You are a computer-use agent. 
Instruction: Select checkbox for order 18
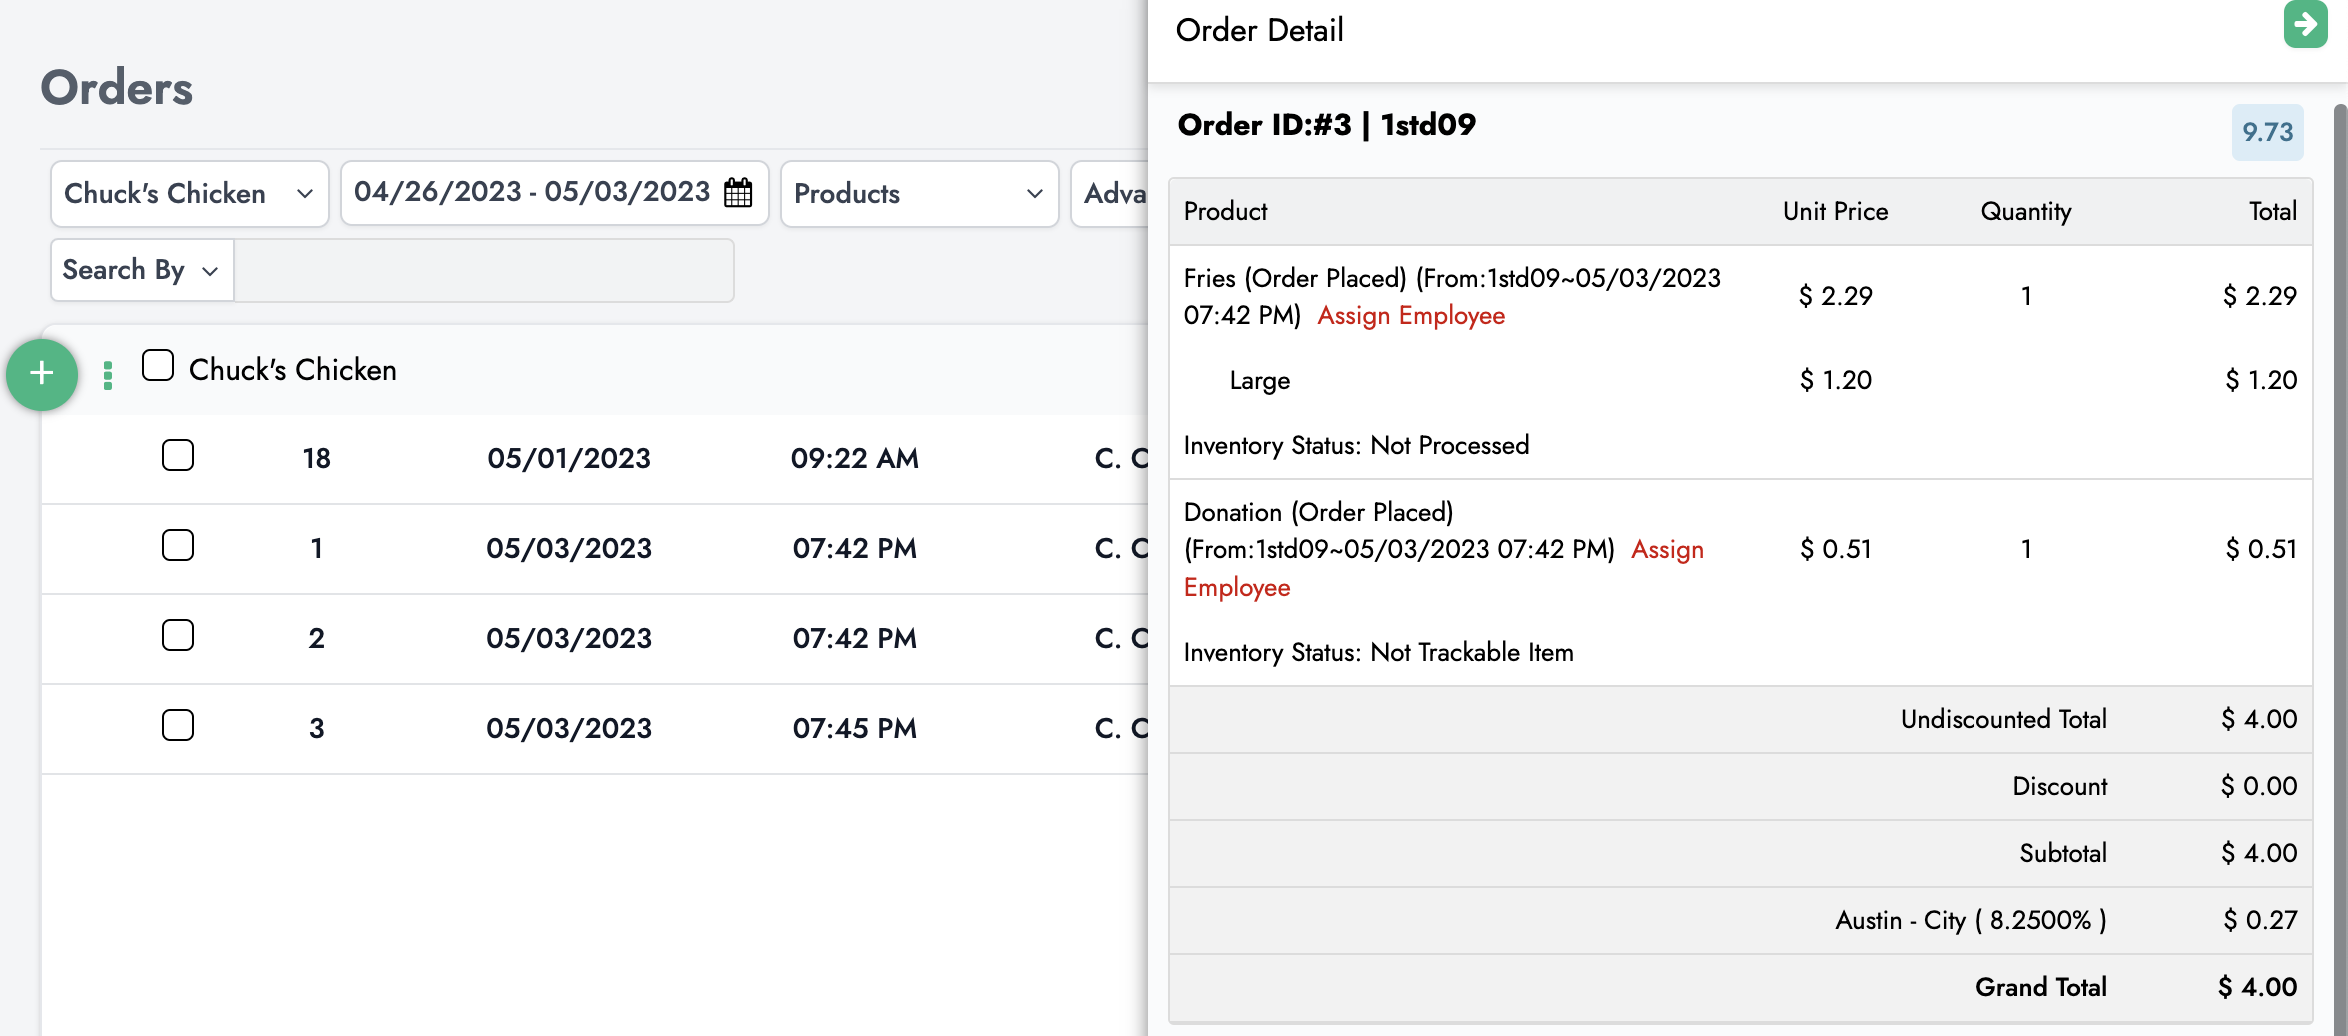click(178, 456)
